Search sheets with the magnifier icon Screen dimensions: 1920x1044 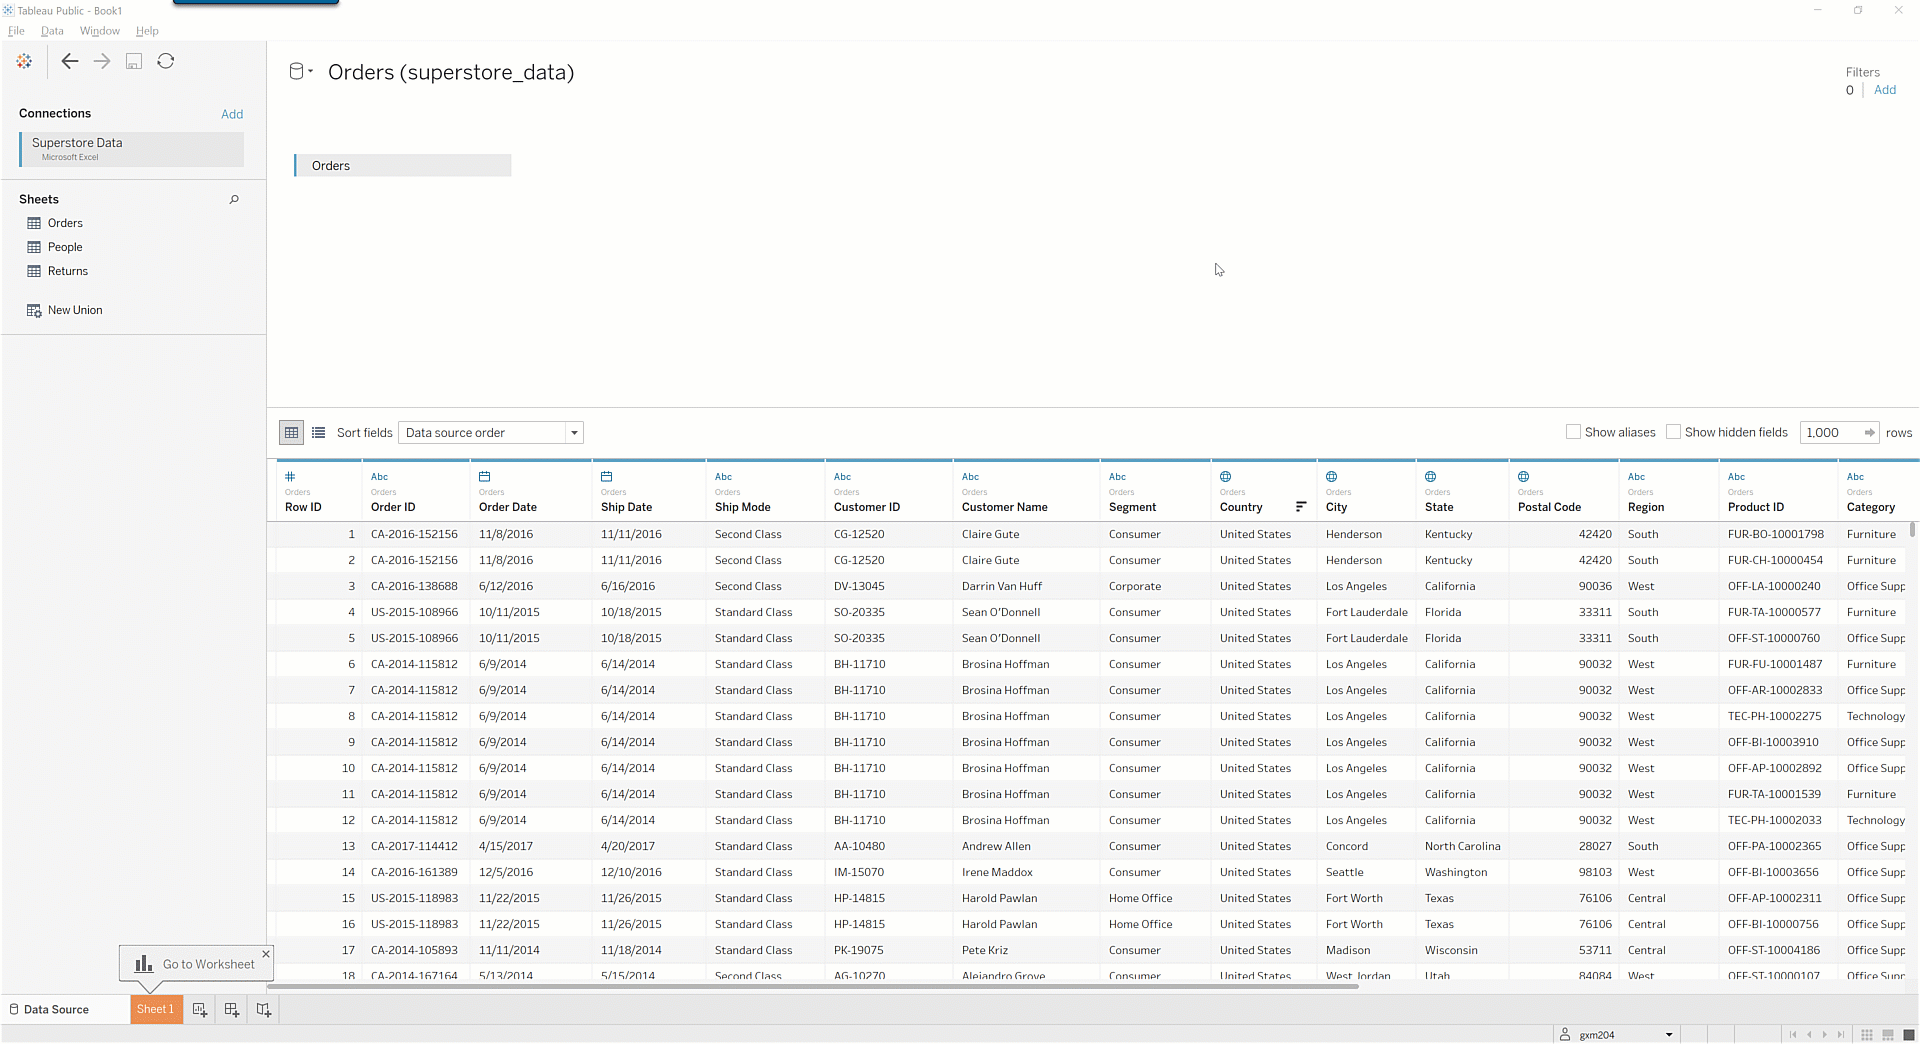coord(234,200)
